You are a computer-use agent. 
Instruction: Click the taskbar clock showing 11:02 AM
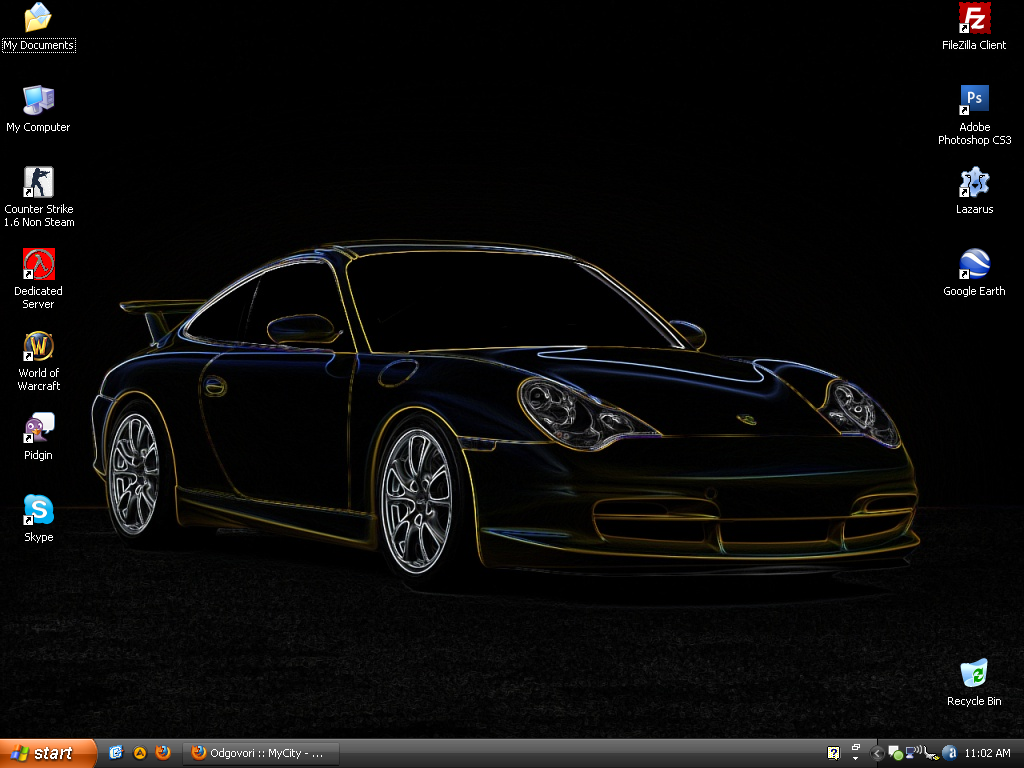(988, 753)
